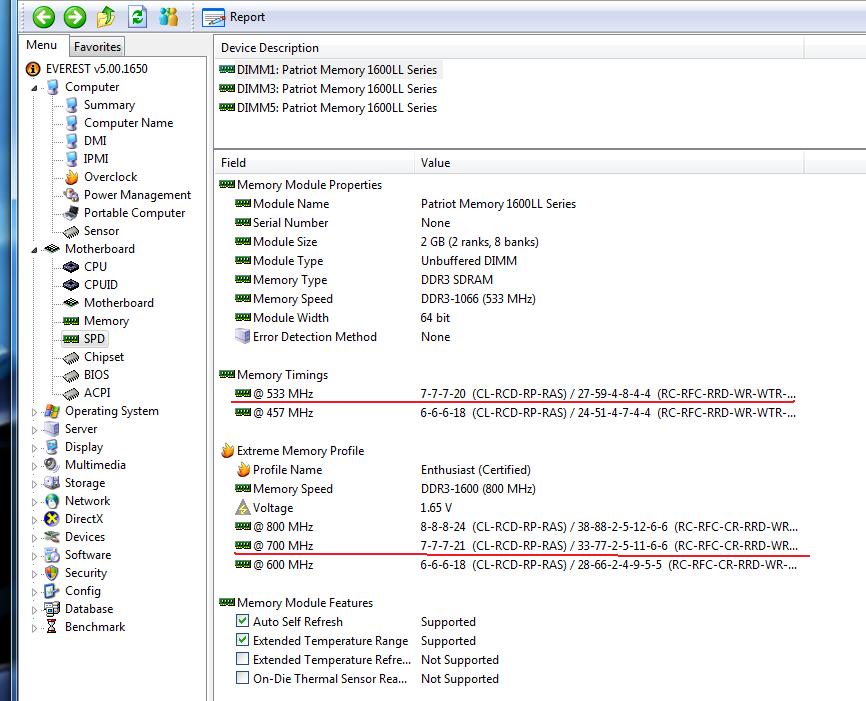
Task: Expand the Server branch
Action: coord(34,430)
